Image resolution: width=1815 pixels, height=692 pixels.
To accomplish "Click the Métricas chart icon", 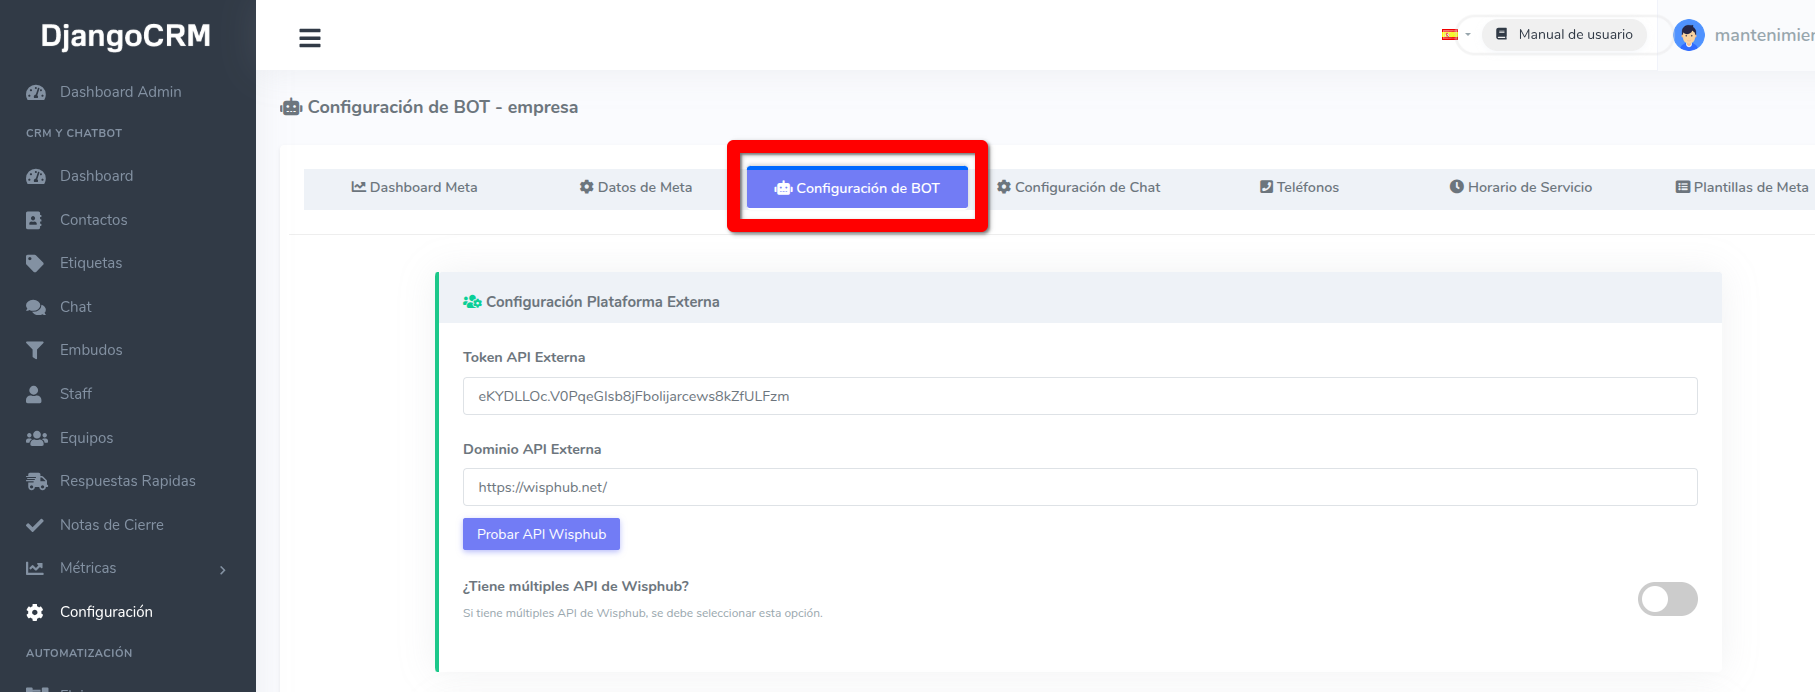I will (x=35, y=568).
